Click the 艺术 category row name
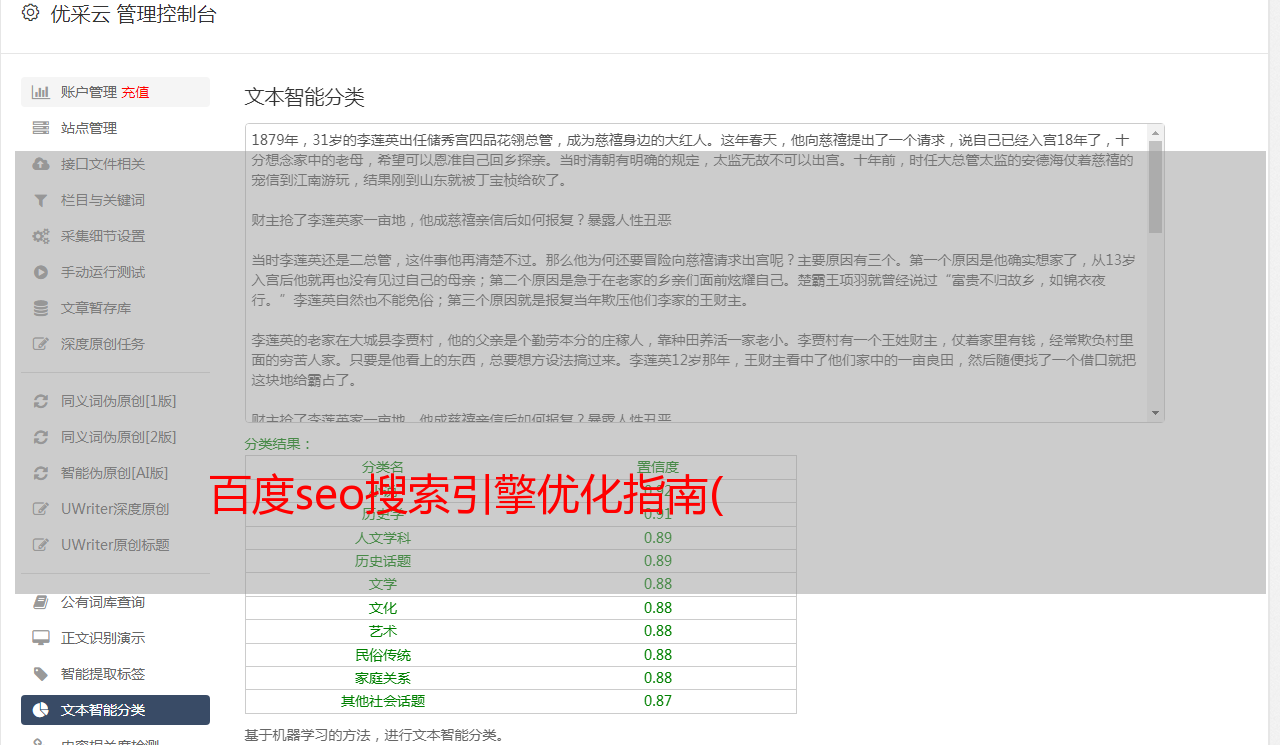The width and height of the screenshot is (1280, 745). tap(383, 631)
